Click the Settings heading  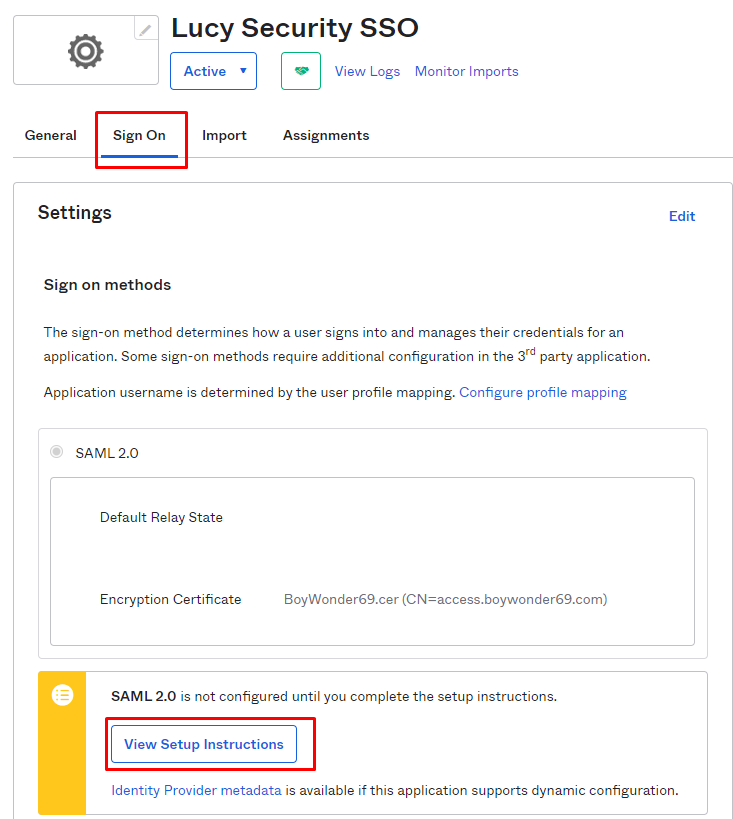click(x=75, y=213)
